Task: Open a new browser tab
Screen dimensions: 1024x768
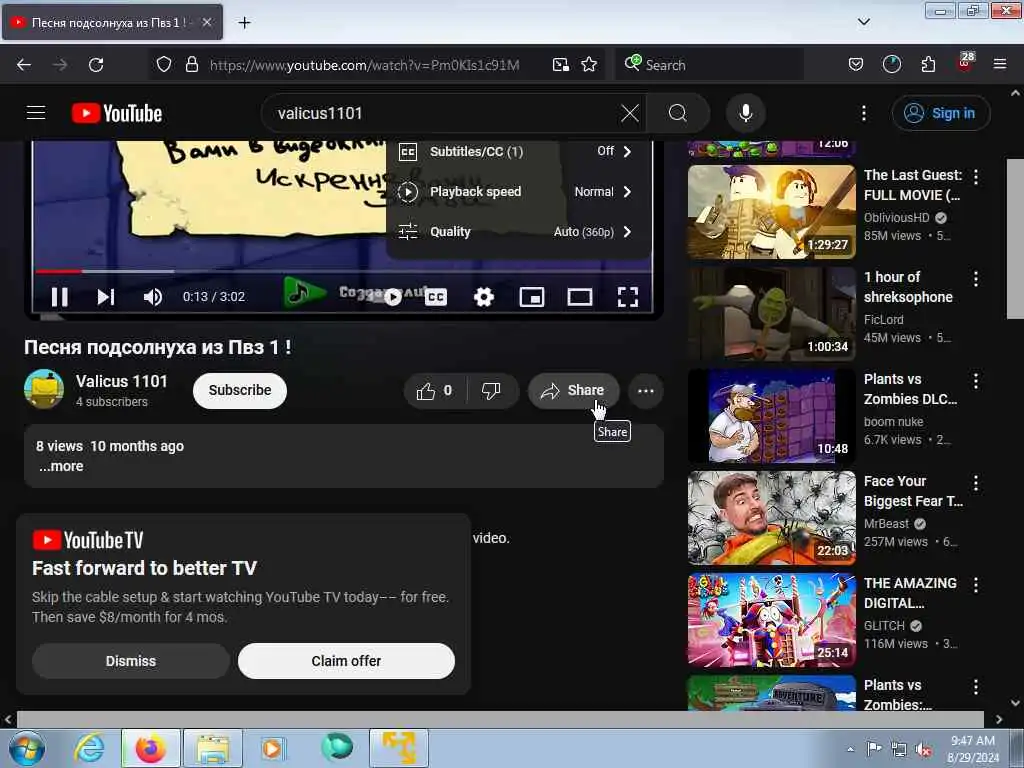Action: point(244,23)
